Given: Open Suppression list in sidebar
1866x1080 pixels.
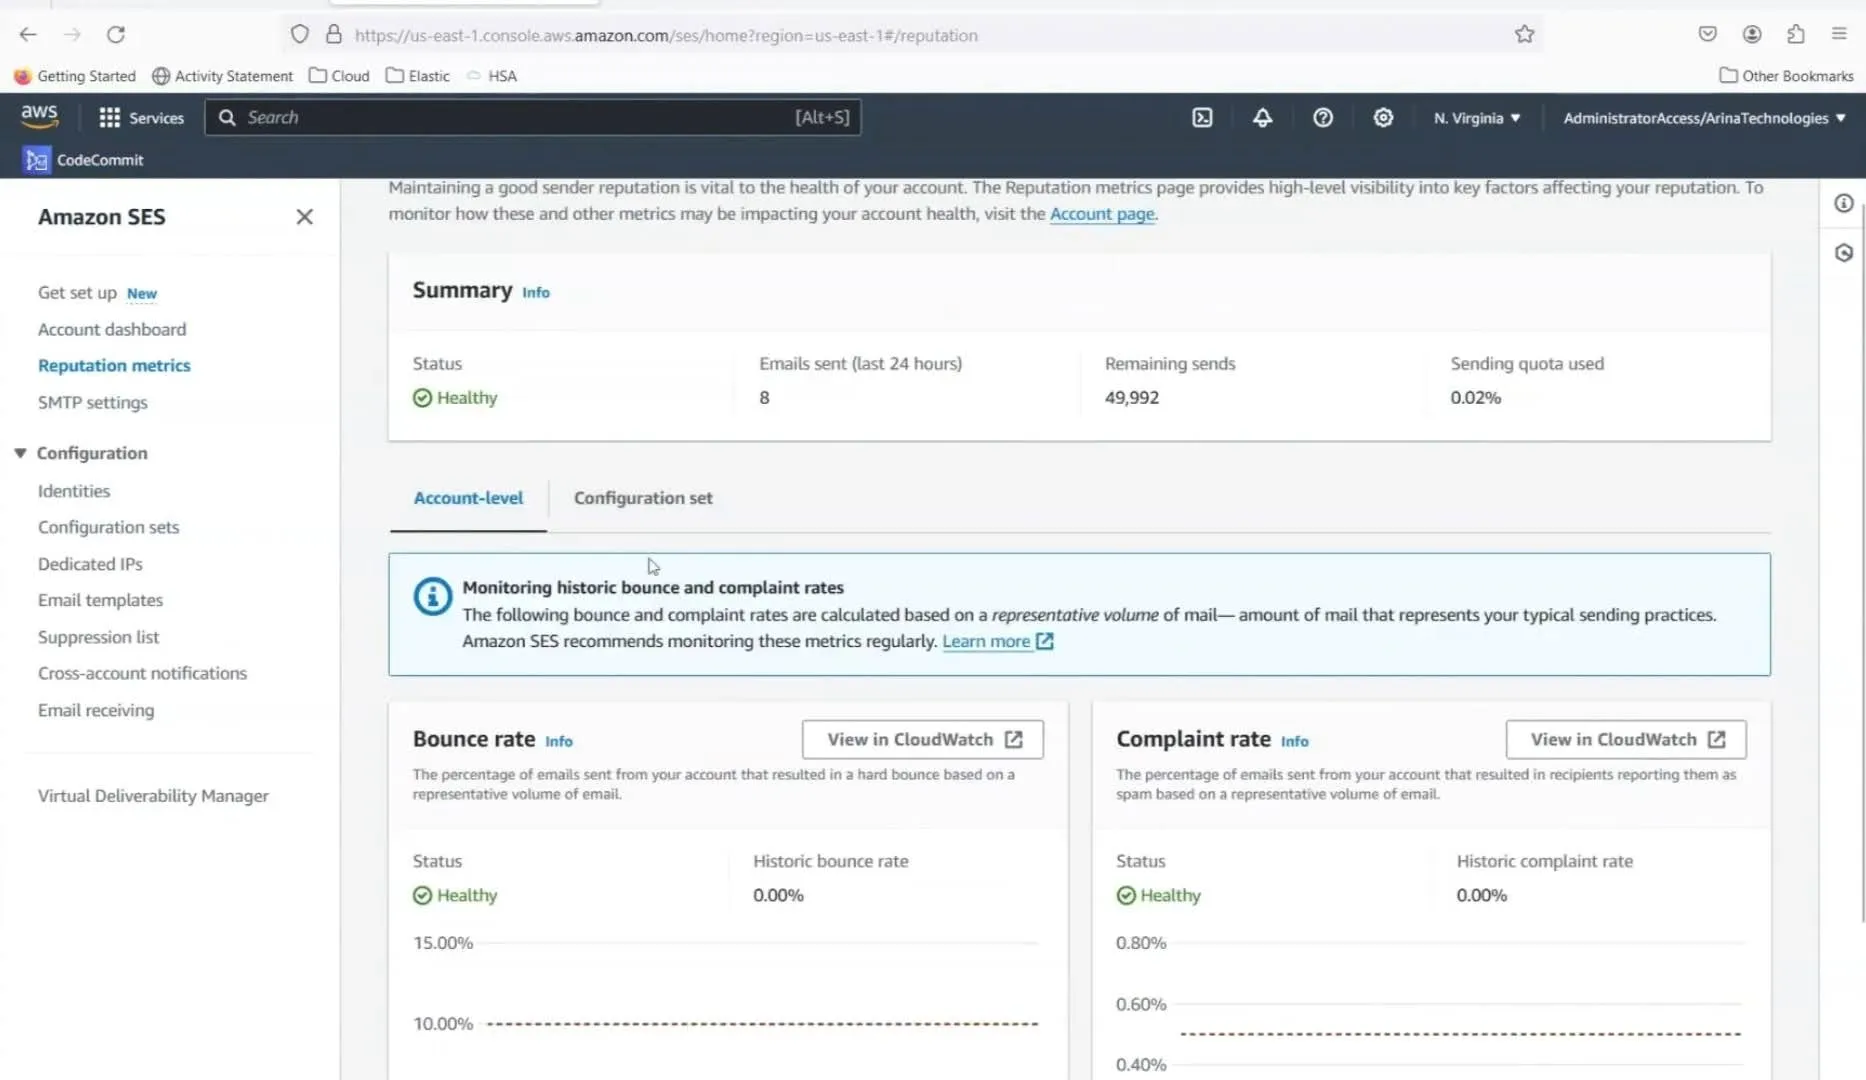Looking at the screenshot, I should (x=98, y=637).
